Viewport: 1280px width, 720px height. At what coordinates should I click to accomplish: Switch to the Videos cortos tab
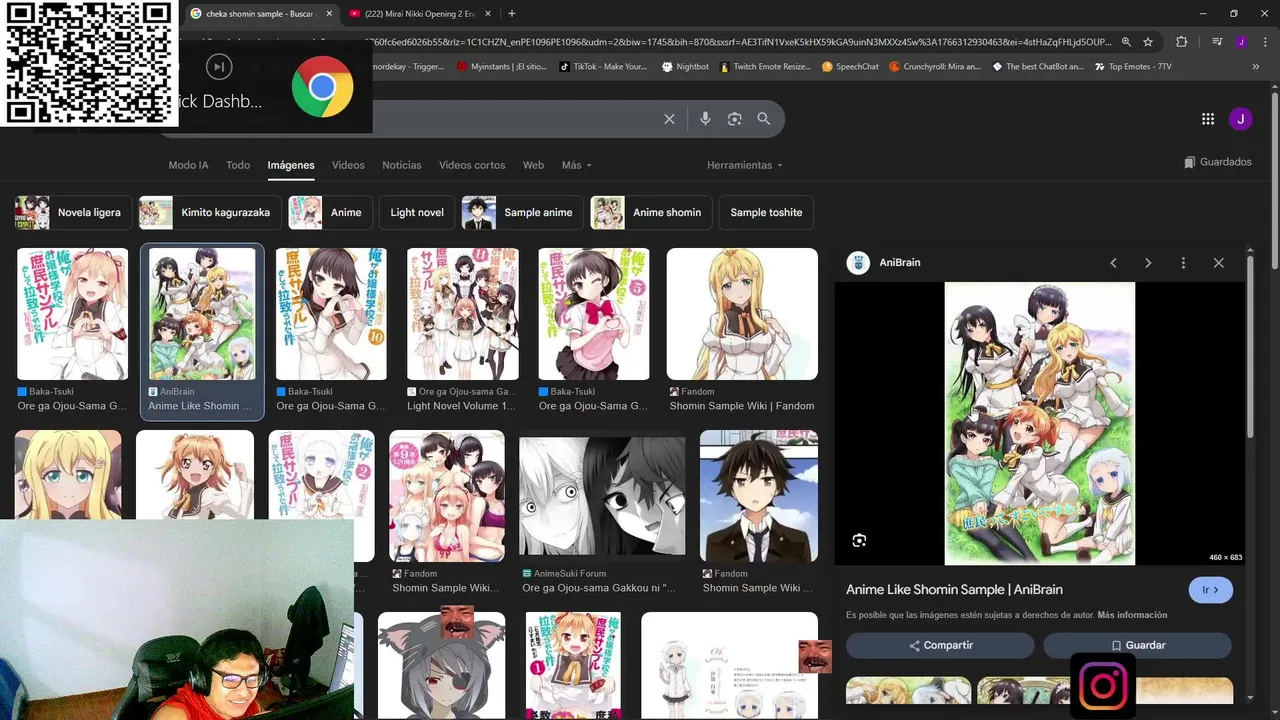pyautogui.click(x=472, y=165)
